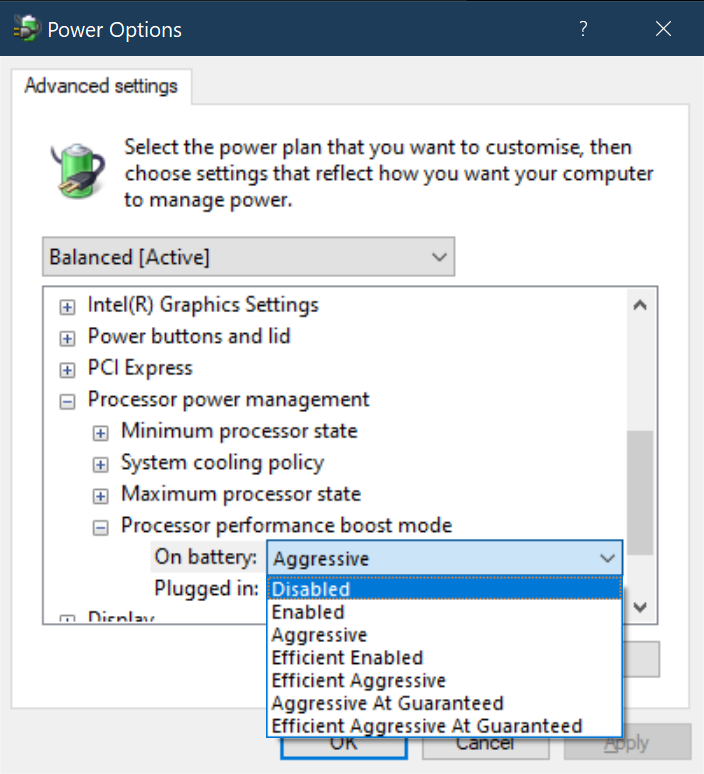Screen dimensions: 704x774
Task: Expand Maximum processor state setting
Action: 100,496
